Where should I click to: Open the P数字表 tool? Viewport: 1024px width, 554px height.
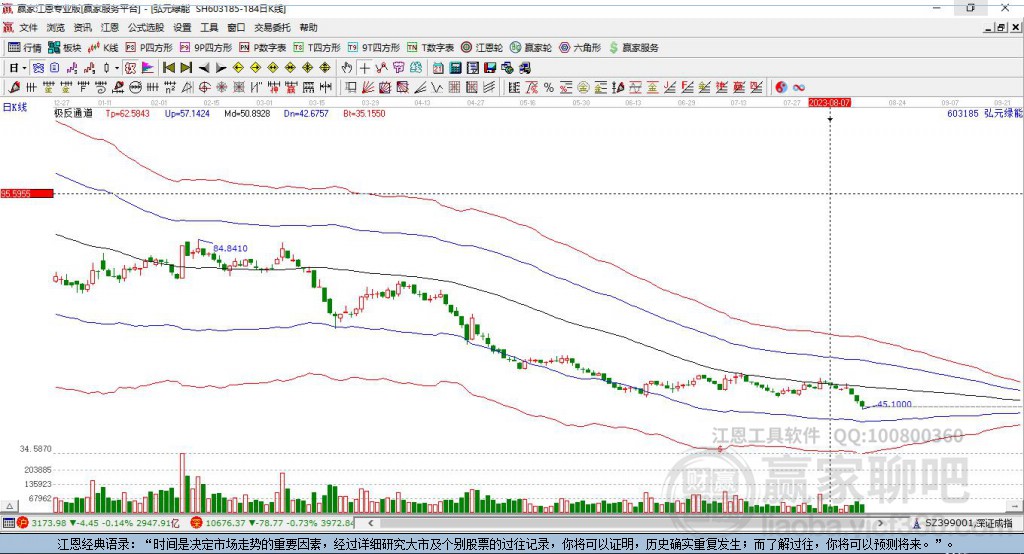(x=263, y=48)
